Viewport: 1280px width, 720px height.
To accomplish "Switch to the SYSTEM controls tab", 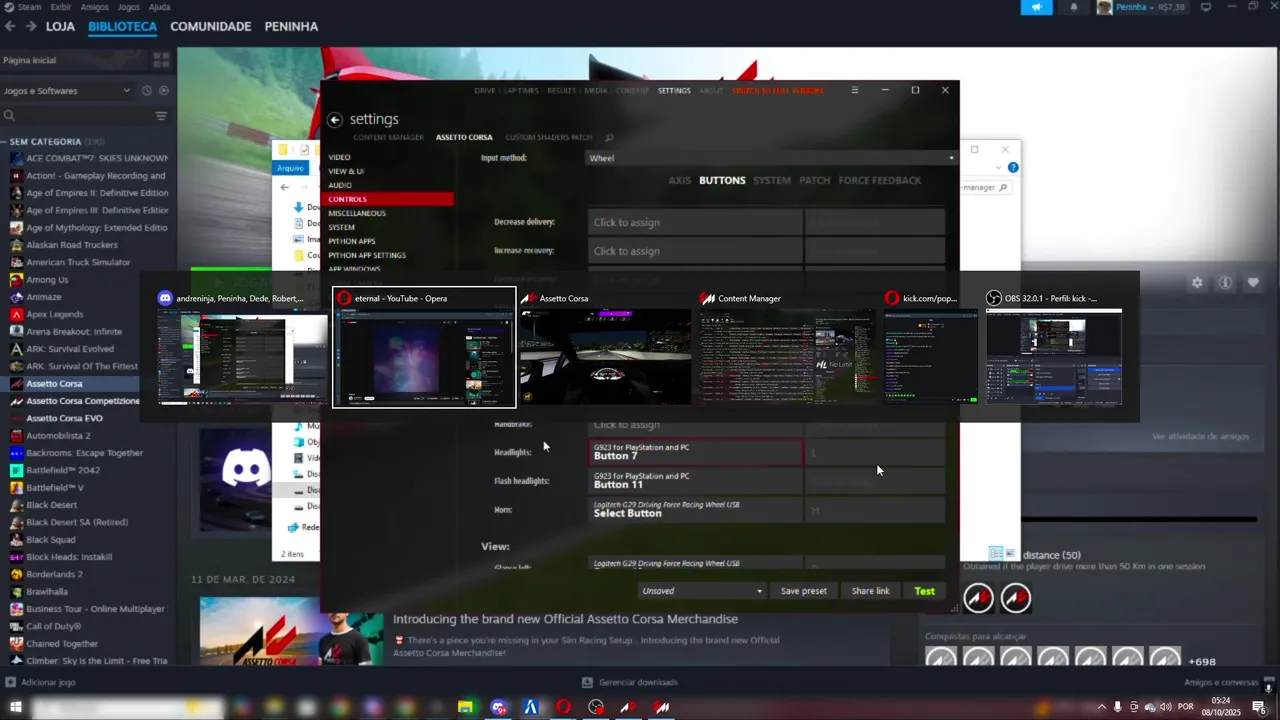I will [x=772, y=180].
